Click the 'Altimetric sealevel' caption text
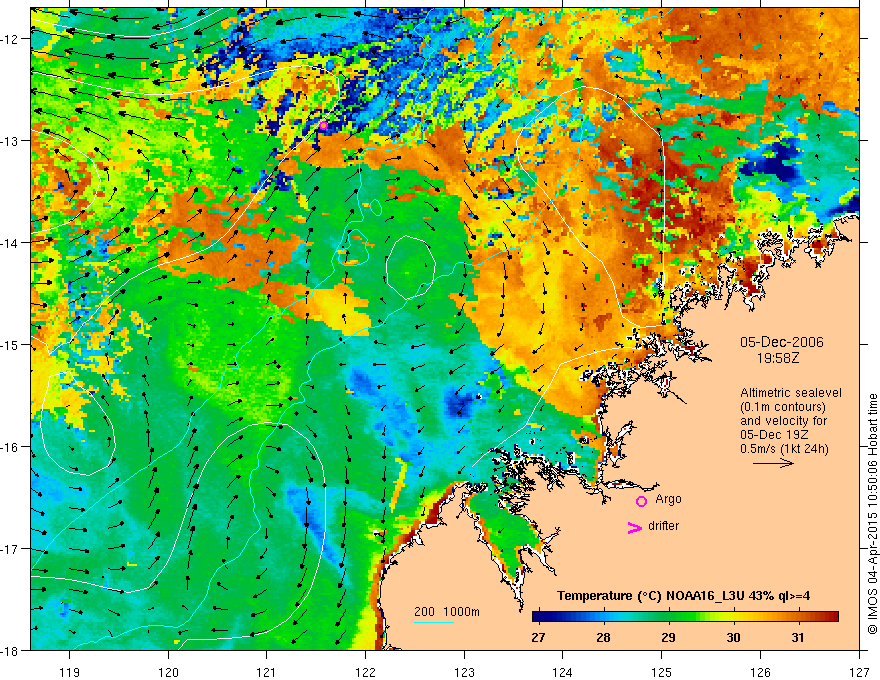880x680 pixels. pyautogui.click(x=791, y=393)
